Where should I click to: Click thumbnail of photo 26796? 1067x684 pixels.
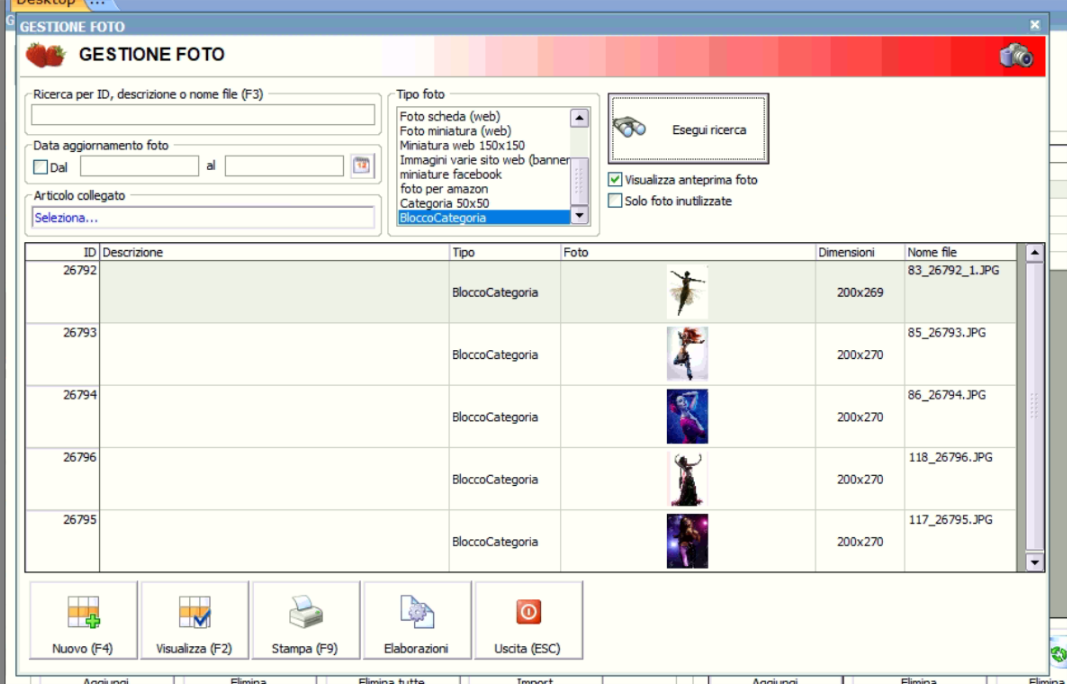687,479
